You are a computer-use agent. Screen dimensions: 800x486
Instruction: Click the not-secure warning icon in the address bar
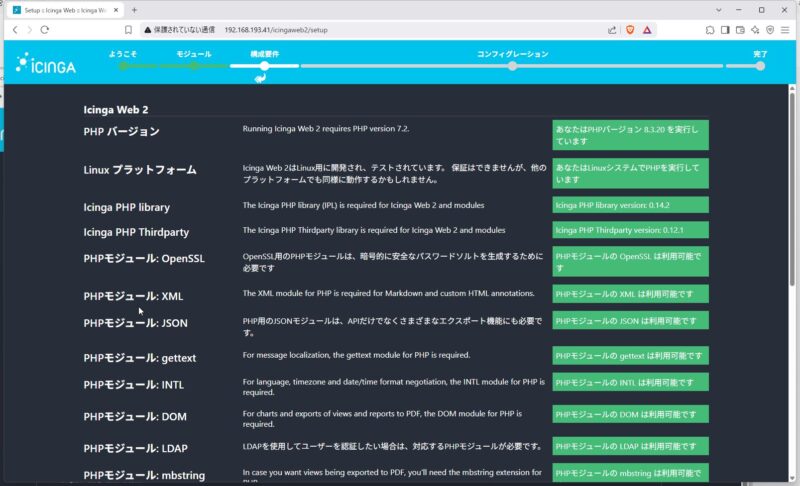tap(147, 30)
